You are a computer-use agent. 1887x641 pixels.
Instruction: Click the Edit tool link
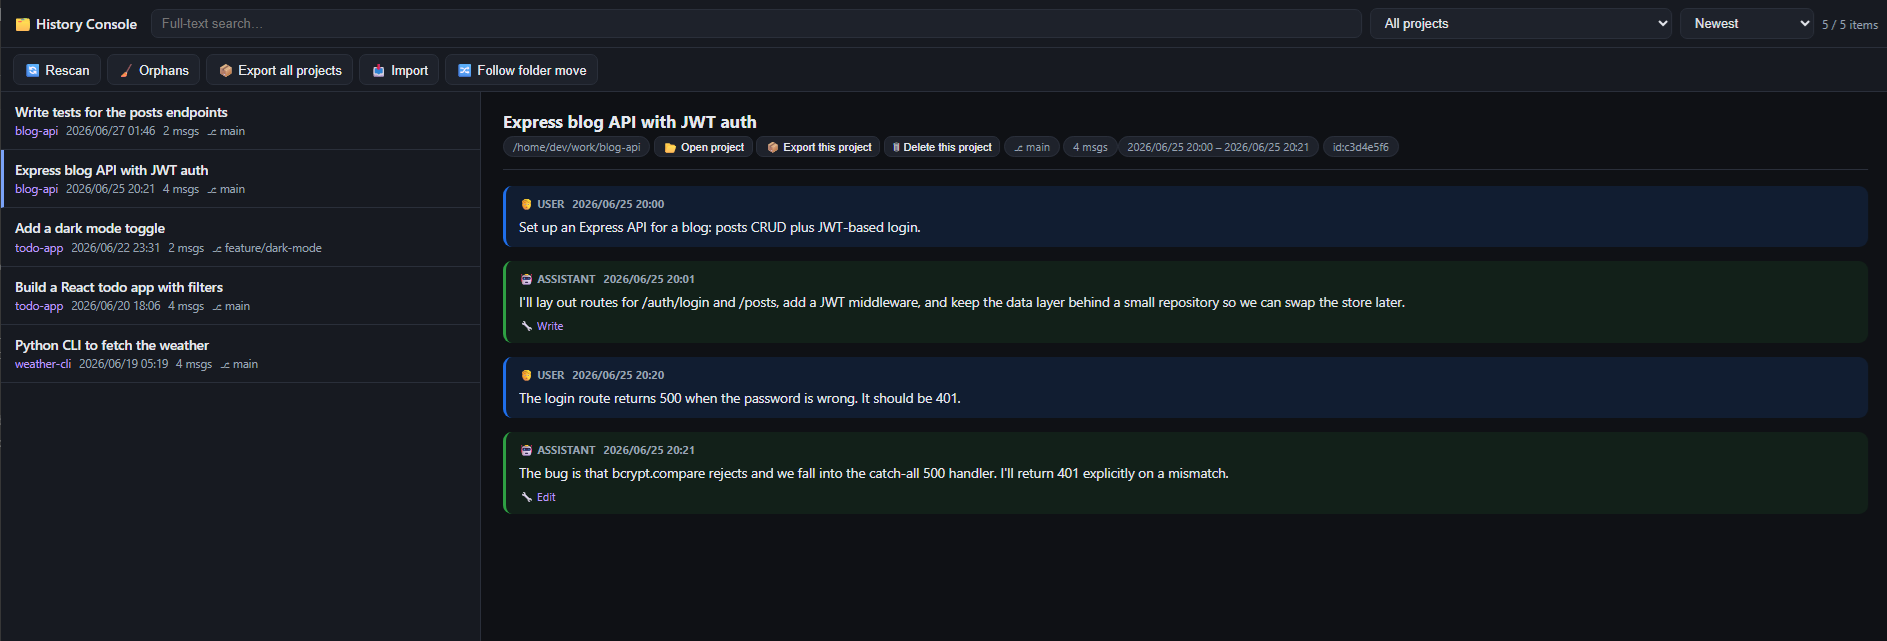(546, 497)
